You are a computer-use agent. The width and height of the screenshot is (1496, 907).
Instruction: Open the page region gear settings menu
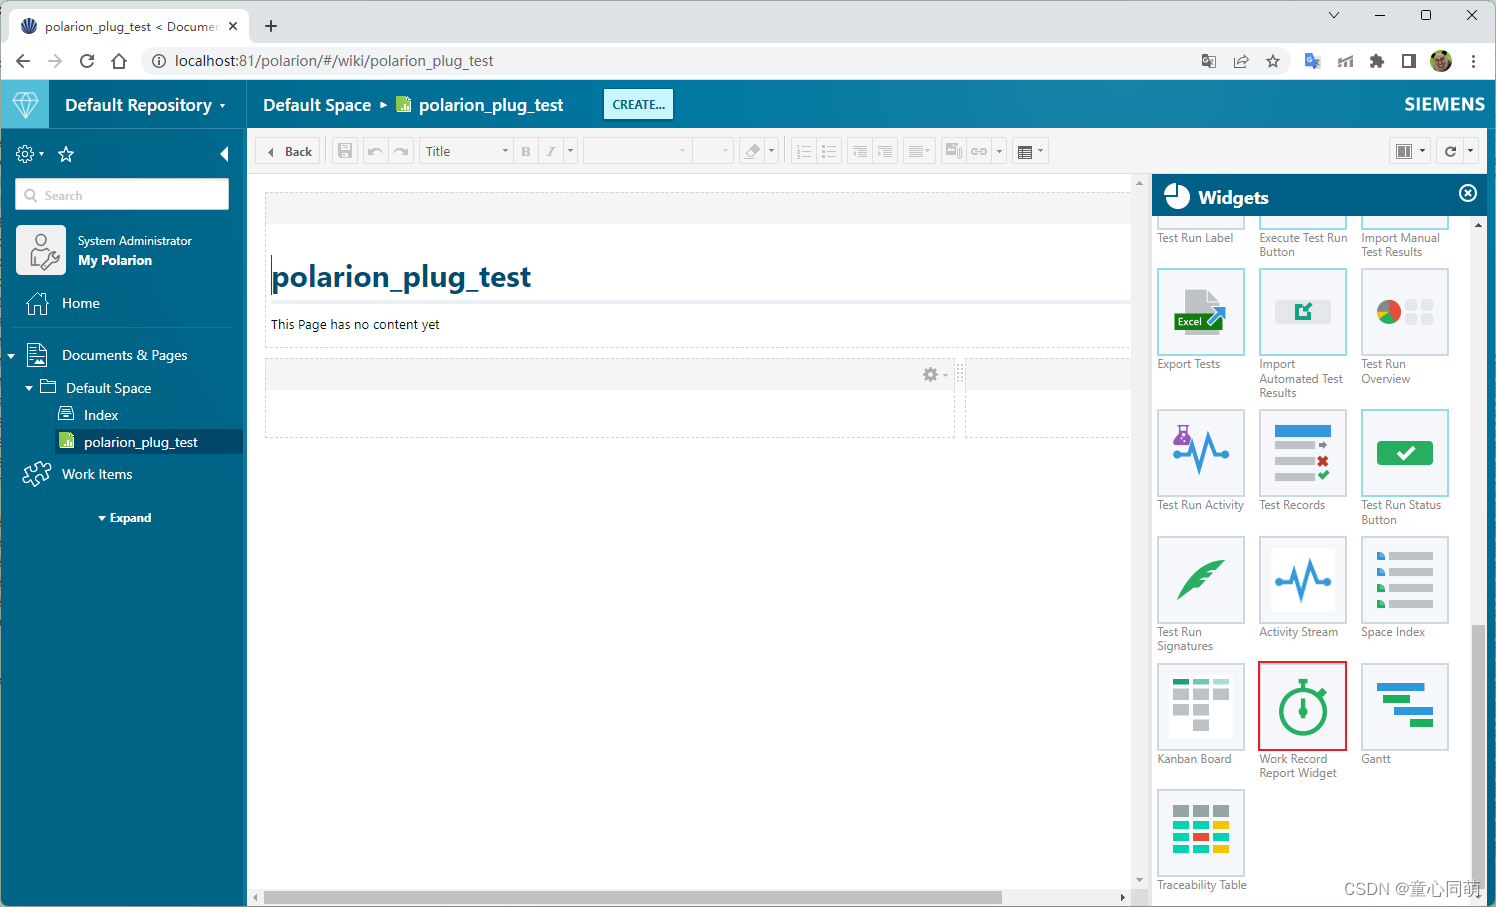[x=935, y=374]
